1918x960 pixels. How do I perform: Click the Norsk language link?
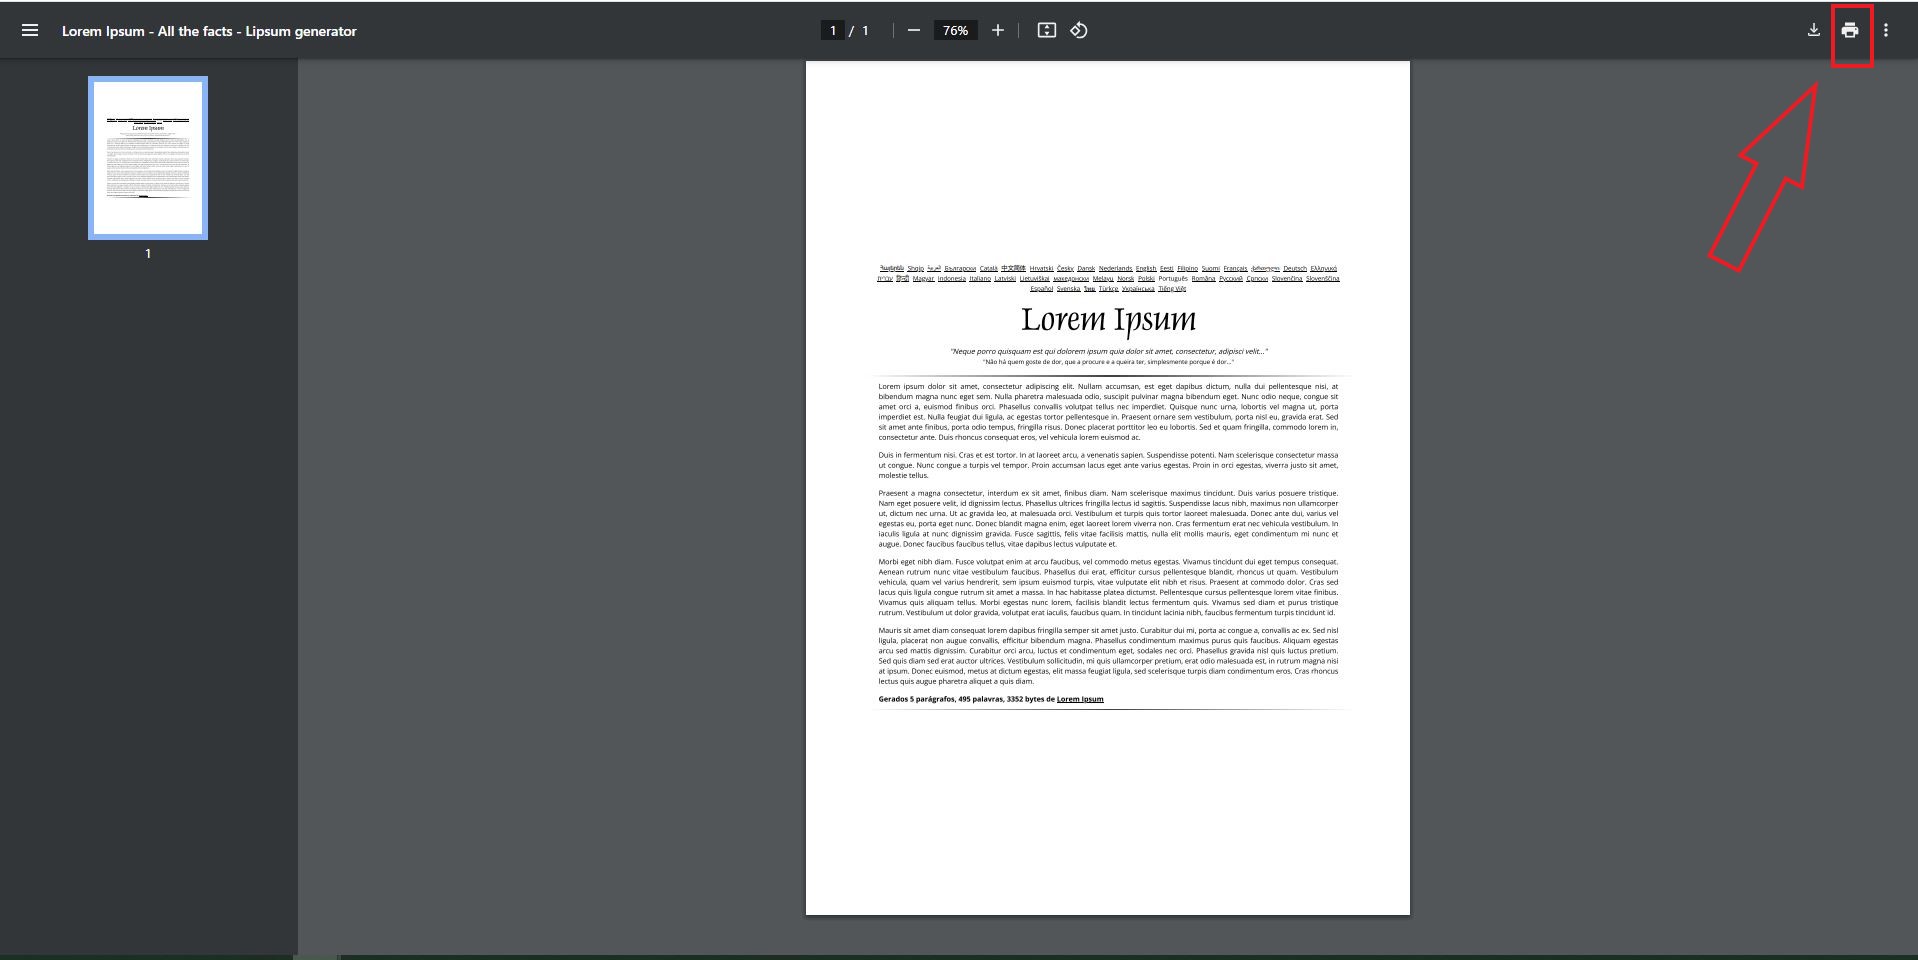[1125, 278]
